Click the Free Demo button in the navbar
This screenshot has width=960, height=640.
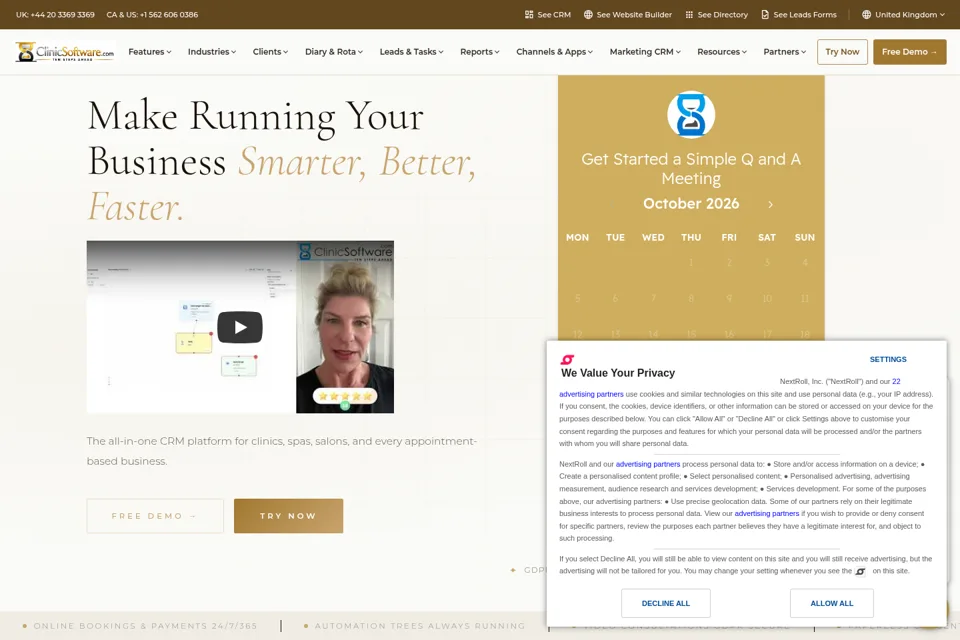tap(909, 52)
